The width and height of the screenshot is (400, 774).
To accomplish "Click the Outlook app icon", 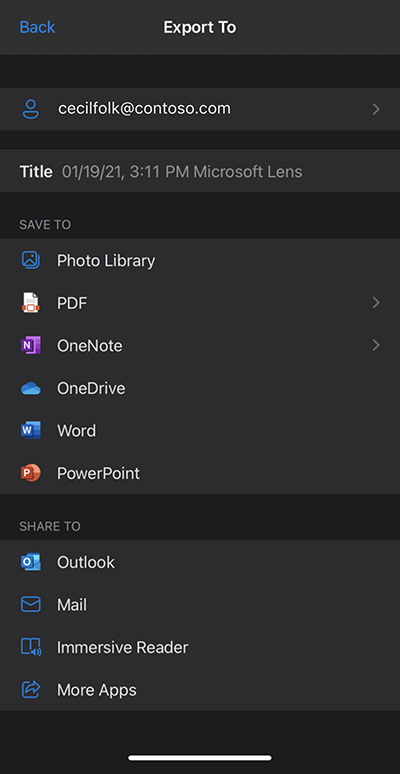I will pyautogui.click(x=31, y=562).
